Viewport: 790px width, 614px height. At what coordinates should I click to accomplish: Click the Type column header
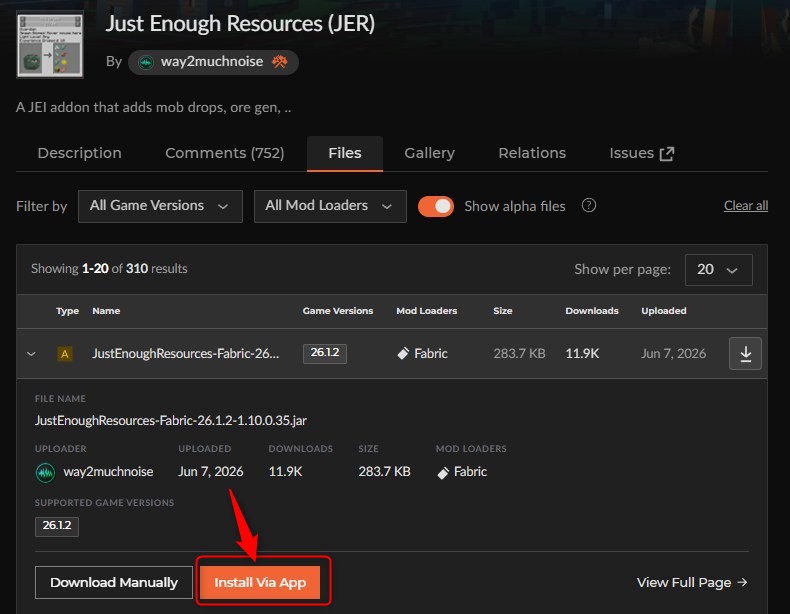(68, 311)
